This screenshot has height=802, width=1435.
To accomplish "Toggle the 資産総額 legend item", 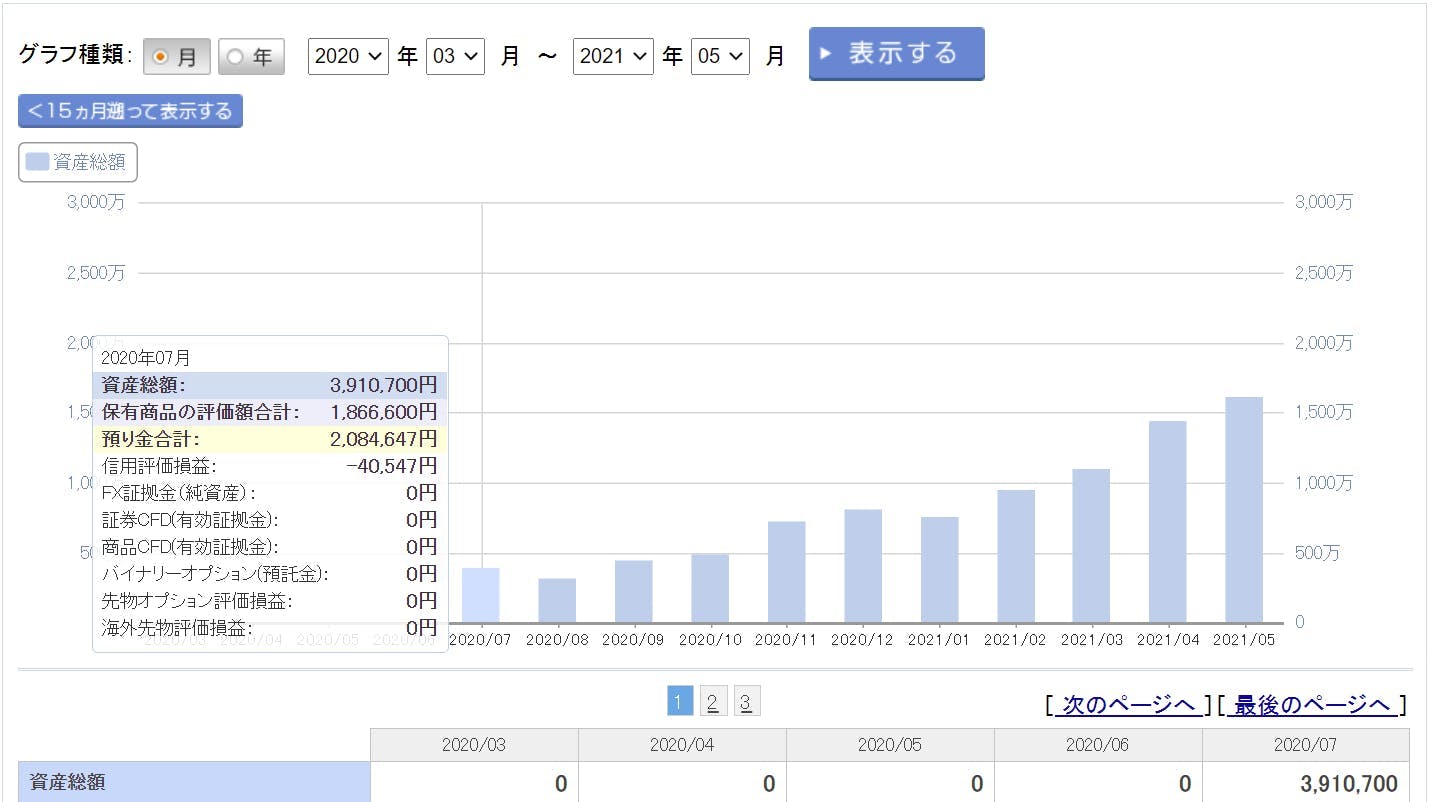I will [x=78, y=162].
